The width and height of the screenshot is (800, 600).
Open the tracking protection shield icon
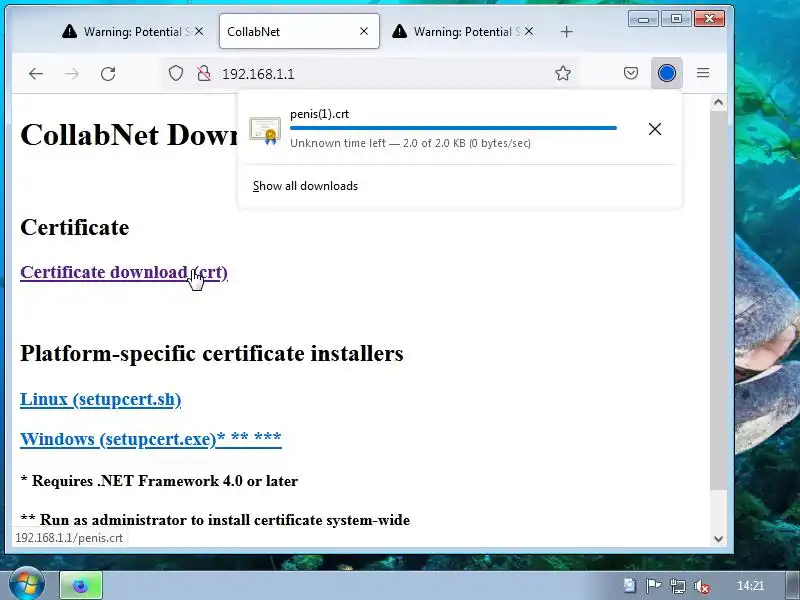tap(176, 73)
